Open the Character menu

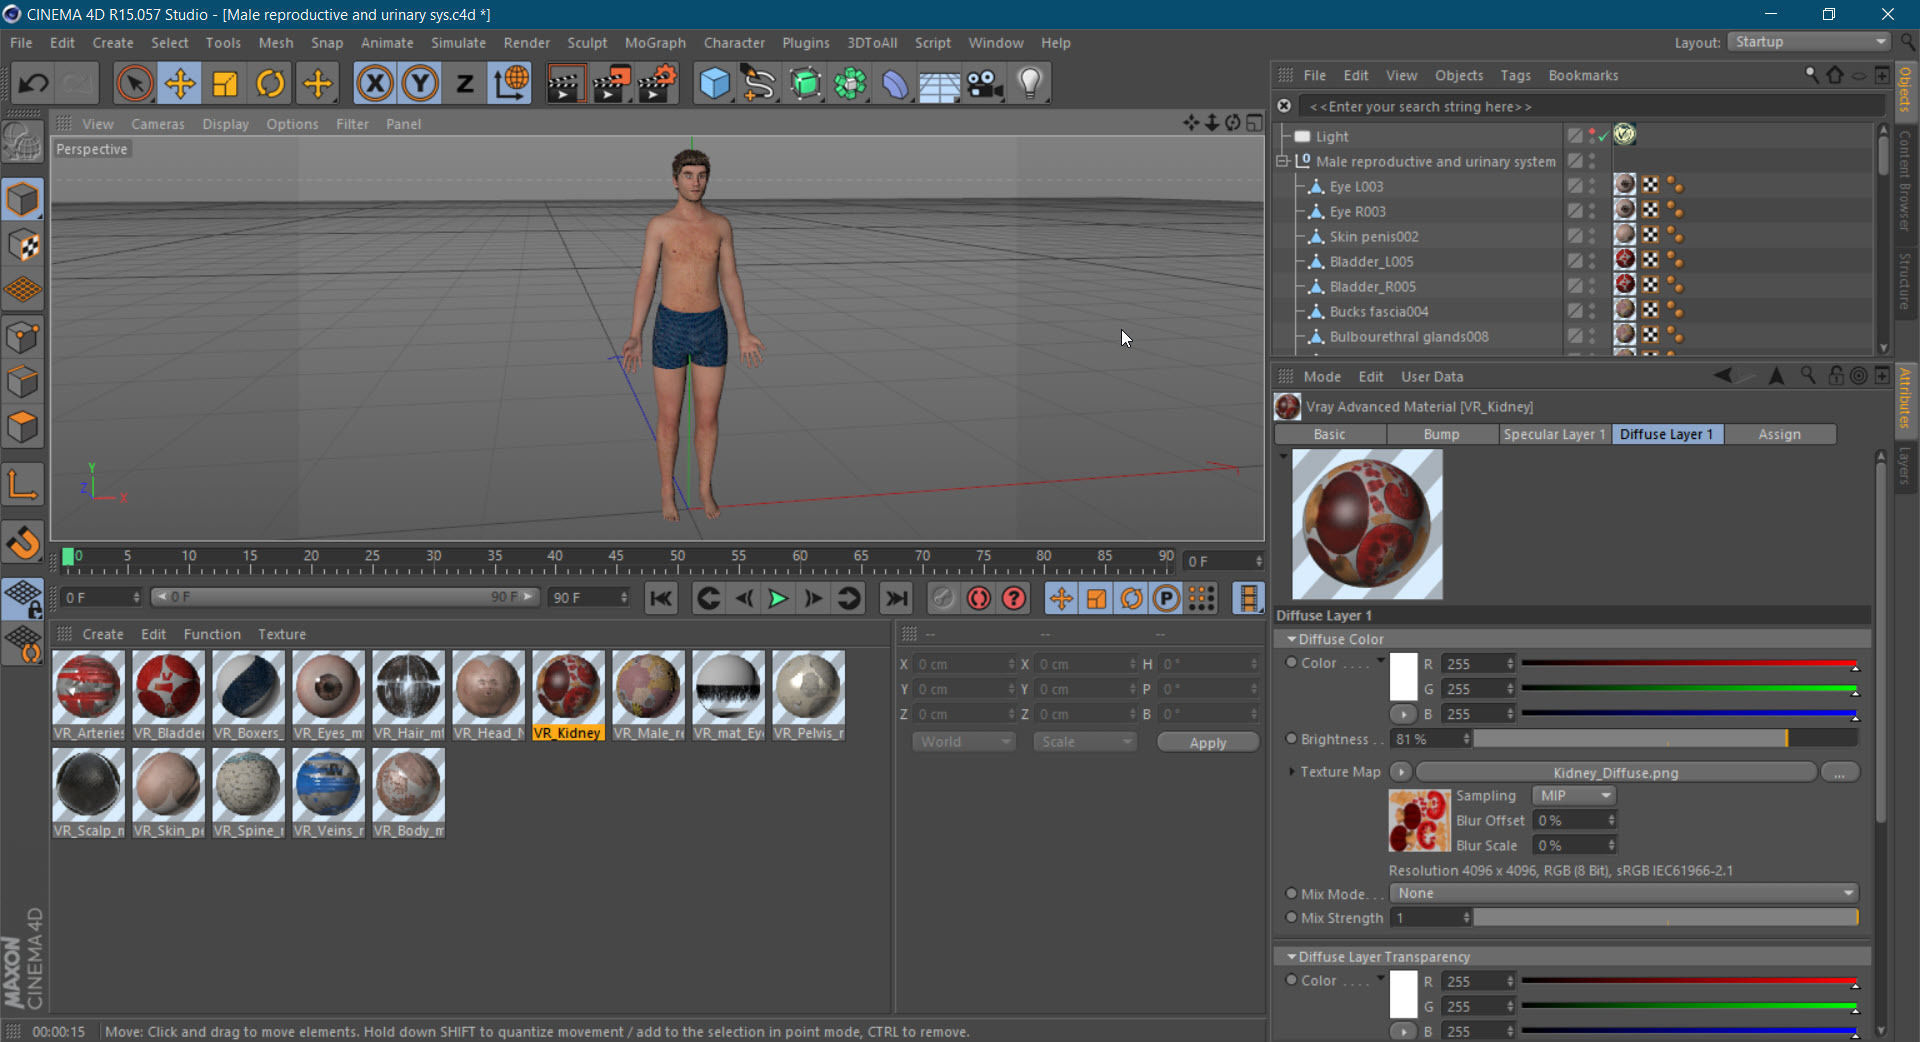tap(734, 43)
